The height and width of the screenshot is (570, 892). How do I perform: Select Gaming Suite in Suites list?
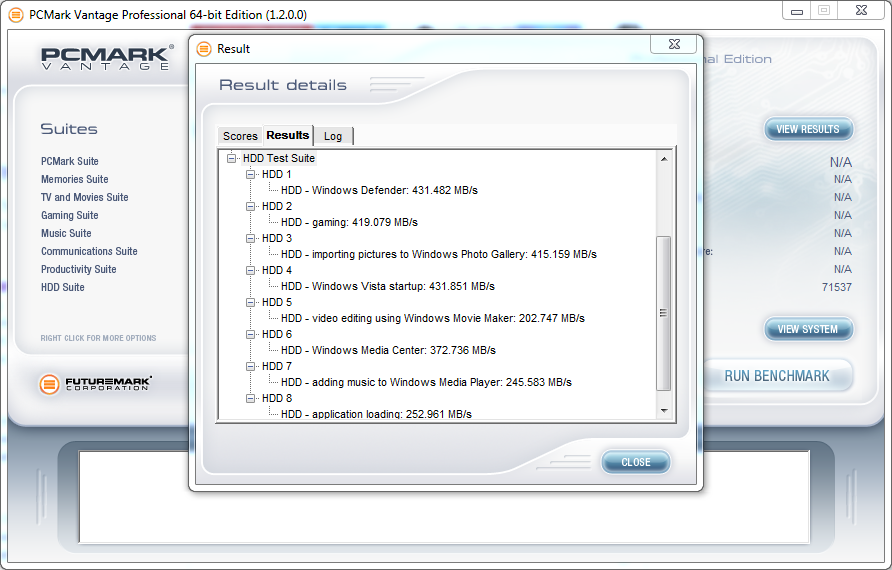point(69,215)
